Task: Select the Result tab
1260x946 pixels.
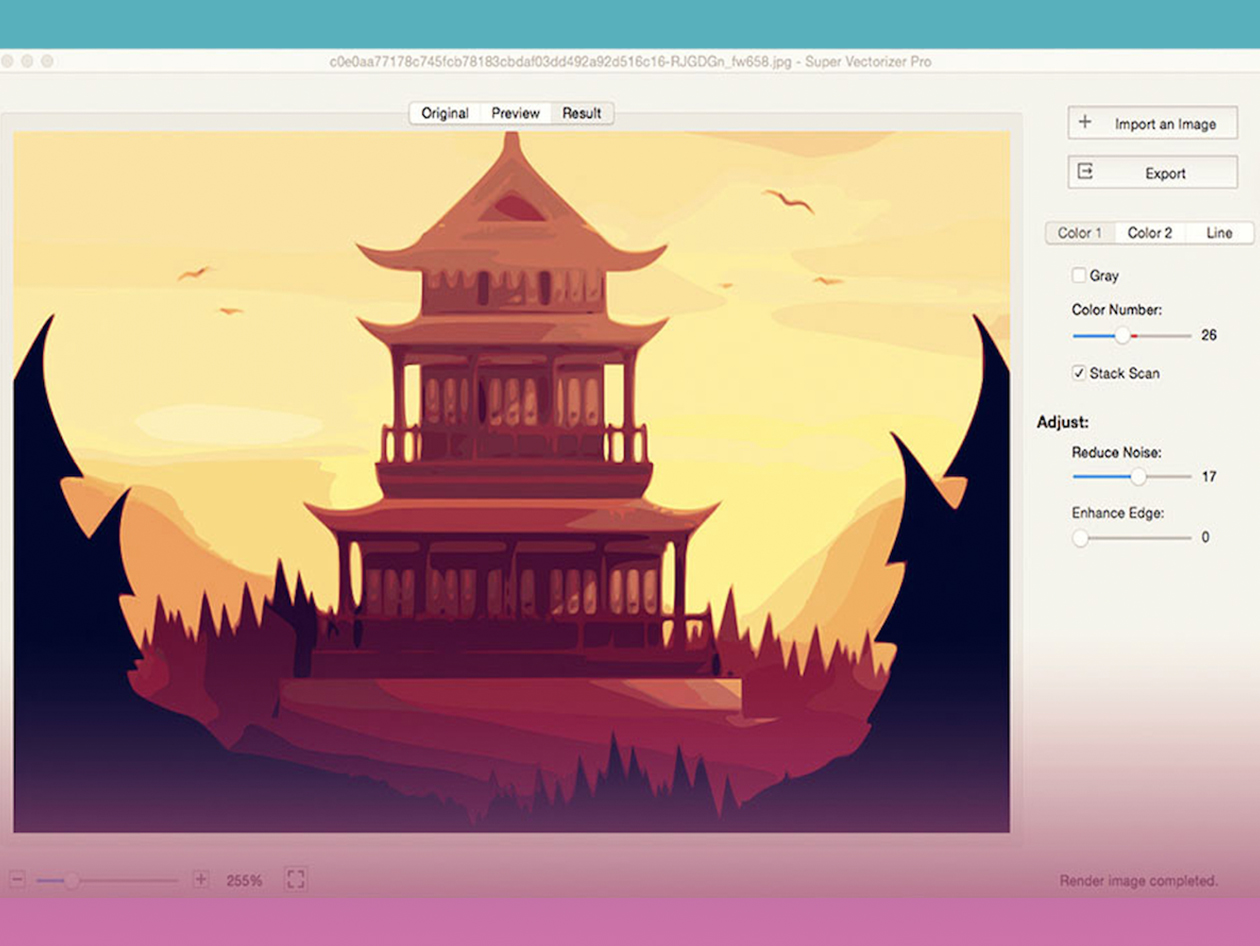Action: [582, 113]
